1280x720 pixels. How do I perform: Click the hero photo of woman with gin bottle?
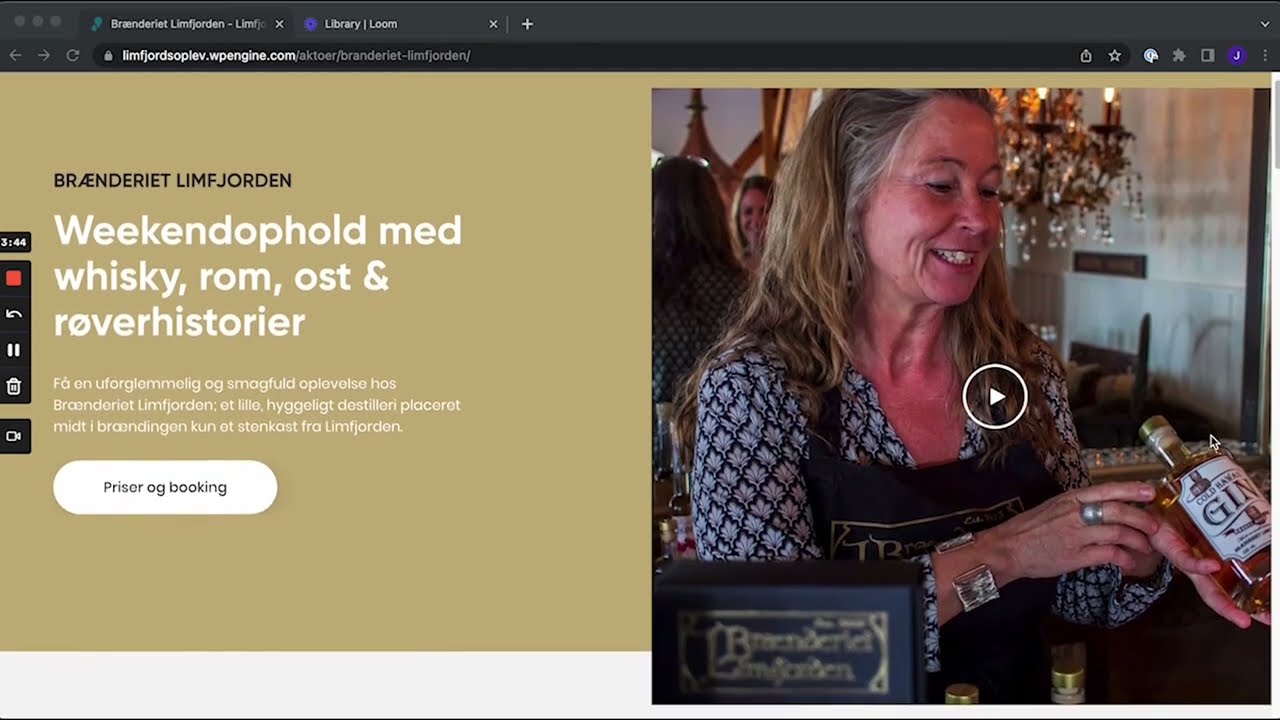pyautogui.click(x=961, y=396)
